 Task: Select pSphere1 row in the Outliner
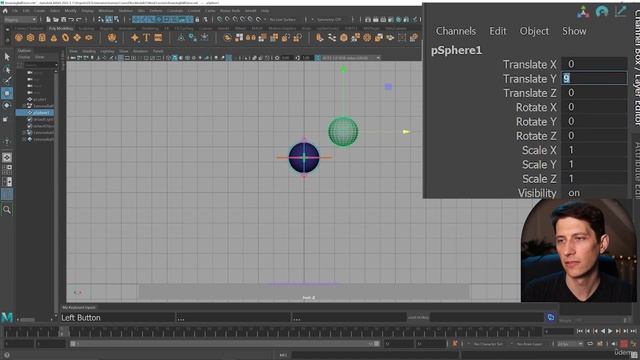[35, 113]
